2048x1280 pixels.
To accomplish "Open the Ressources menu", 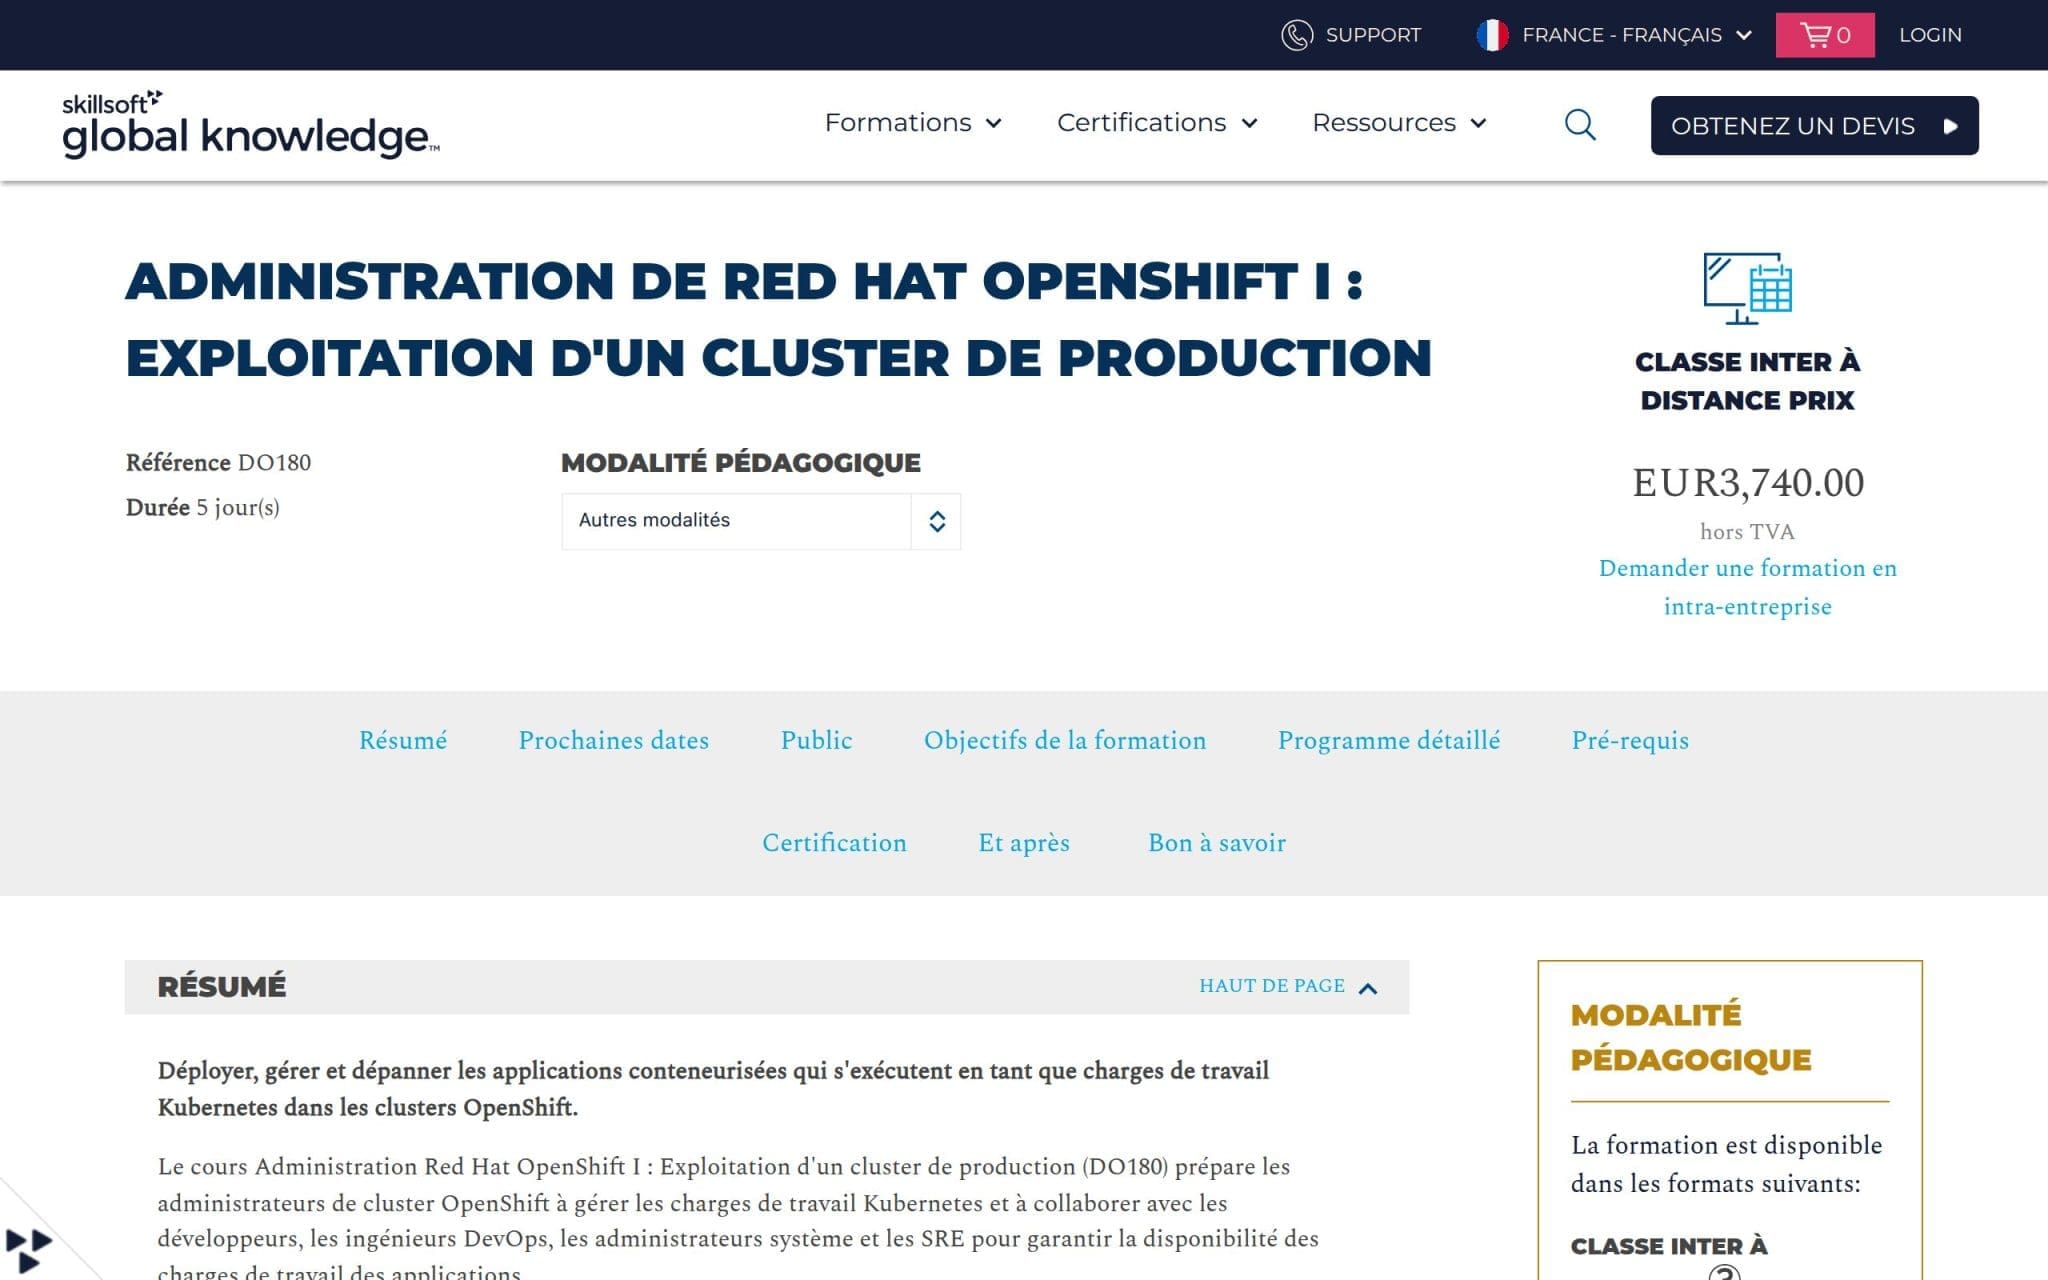I will coord(1399,123).
